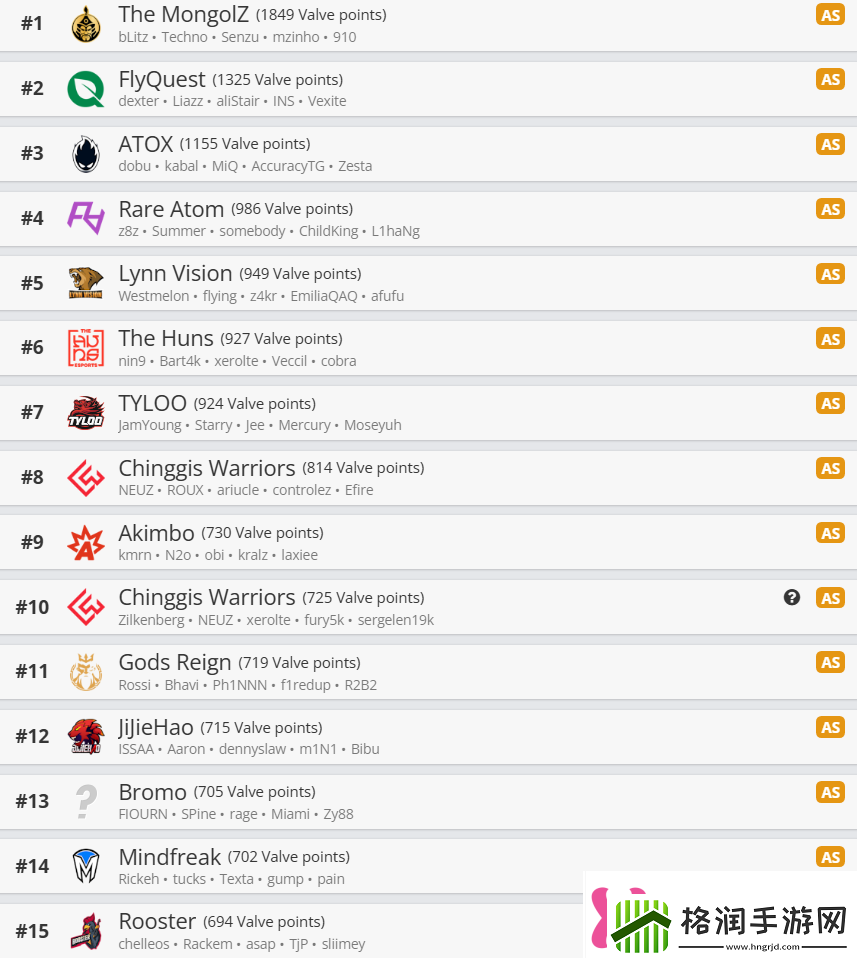Click the rank 10 Chinggis Warriors row
857x958 pixels.
click(x=428, y=607)
